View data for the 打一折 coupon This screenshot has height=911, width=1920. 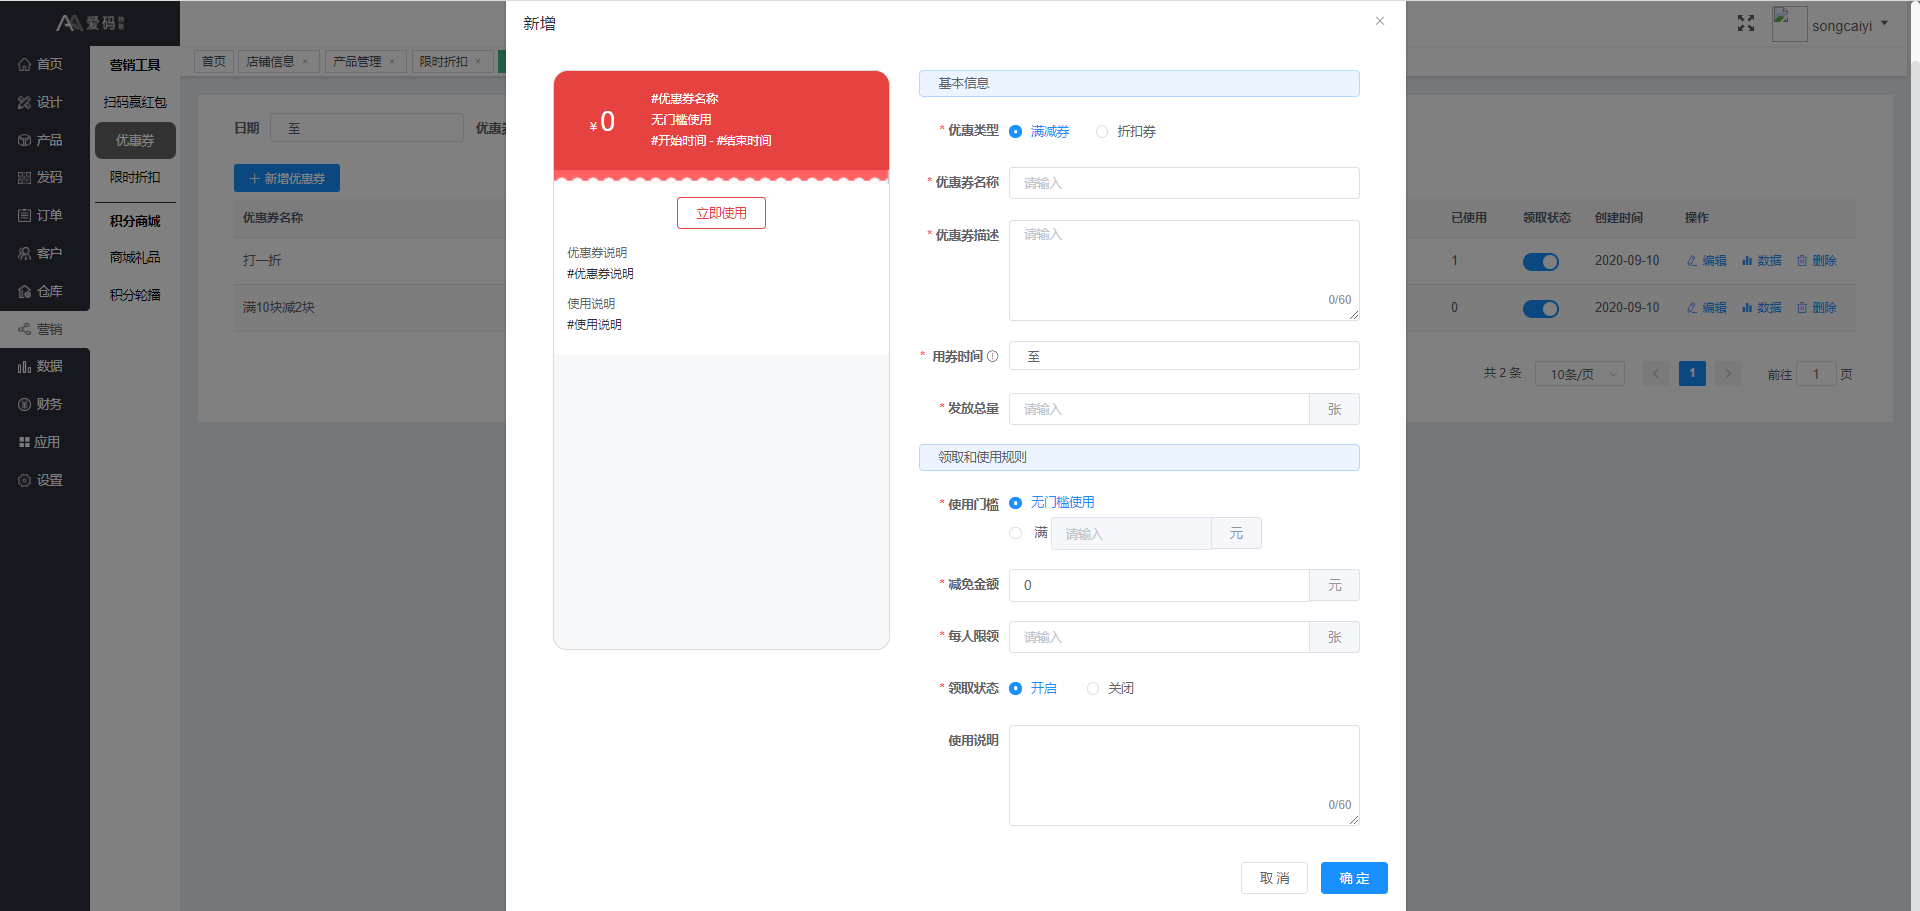1762,261
